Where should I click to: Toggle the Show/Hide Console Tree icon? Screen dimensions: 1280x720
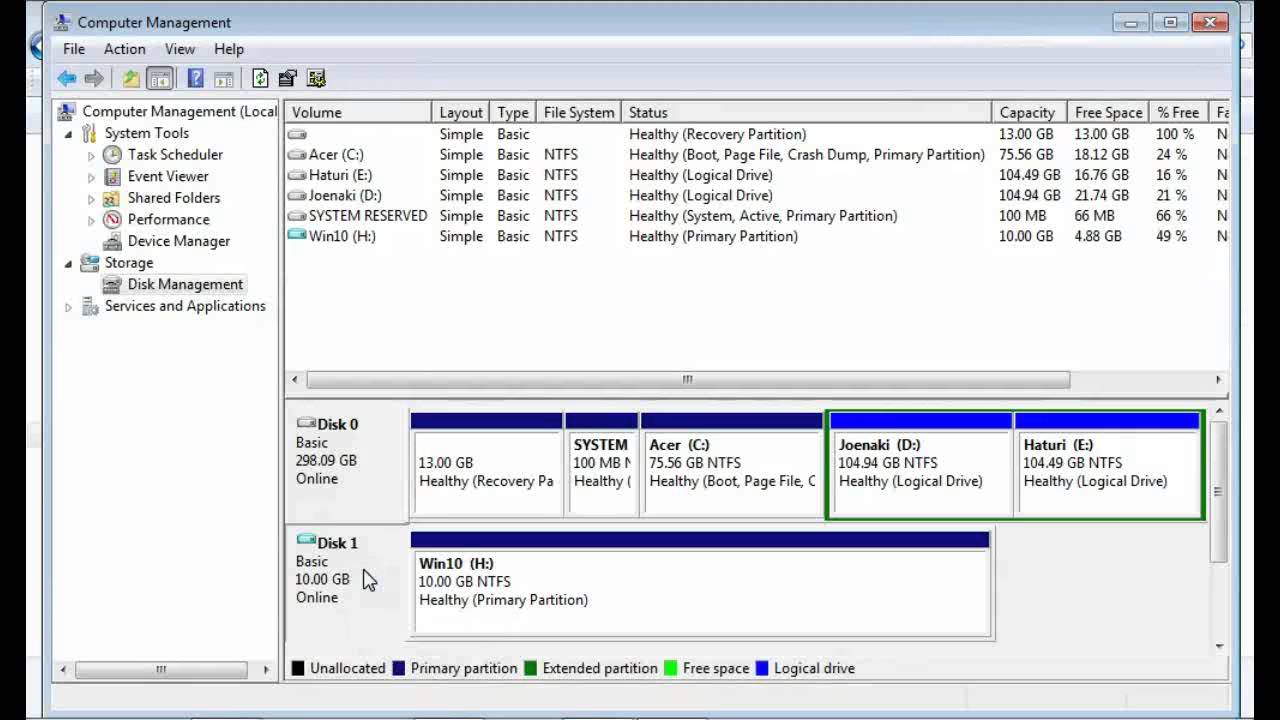point(159,78)
